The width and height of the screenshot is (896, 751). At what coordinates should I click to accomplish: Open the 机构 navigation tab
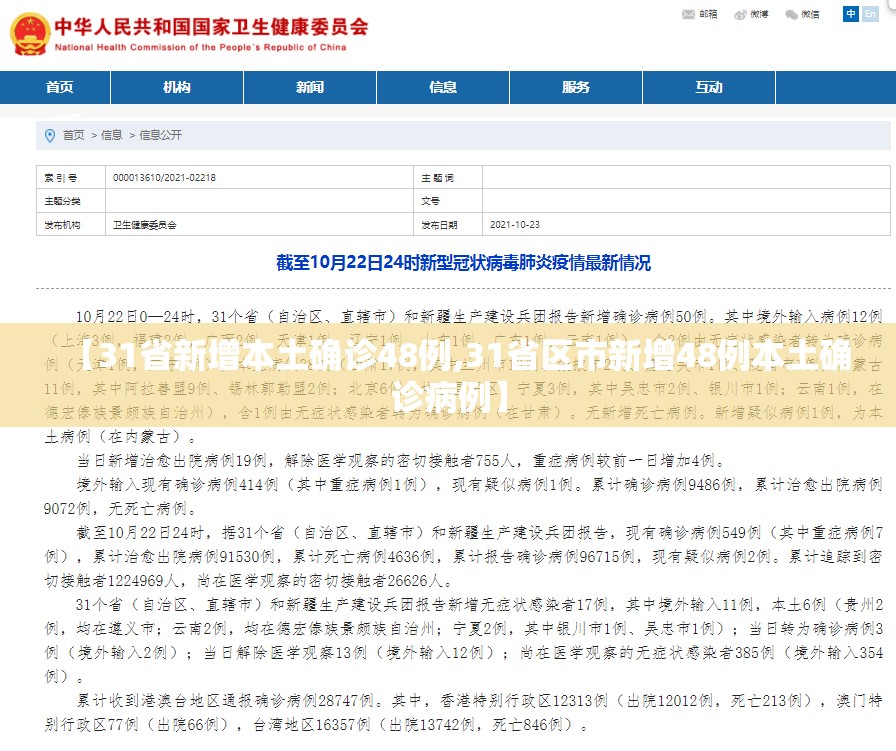[x=177, y=87]
